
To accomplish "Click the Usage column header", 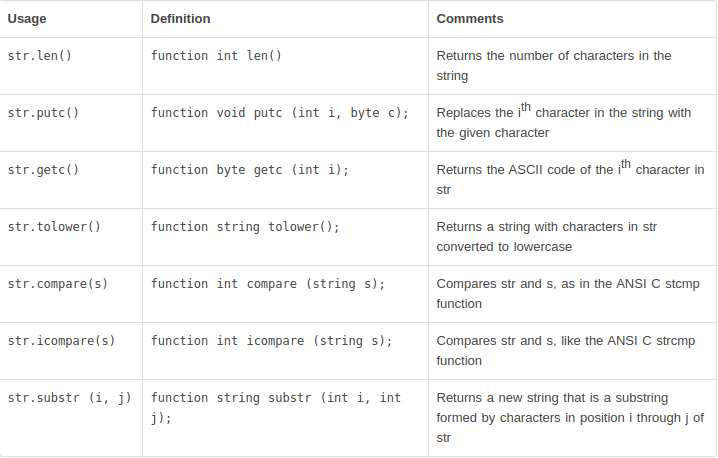I will (x=27, y=19).
